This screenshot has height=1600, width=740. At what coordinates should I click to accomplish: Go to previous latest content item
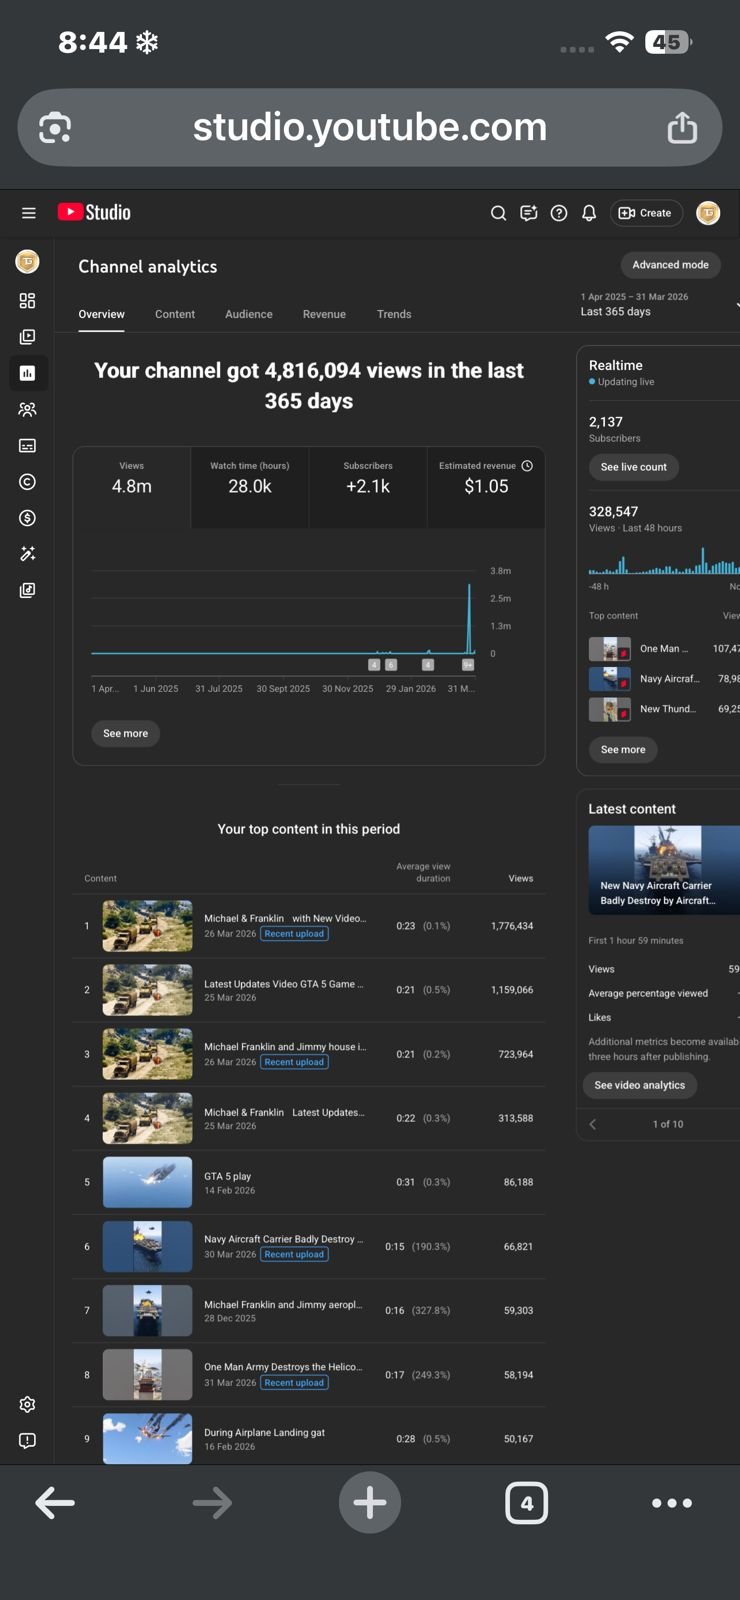tap(593, 1124)
